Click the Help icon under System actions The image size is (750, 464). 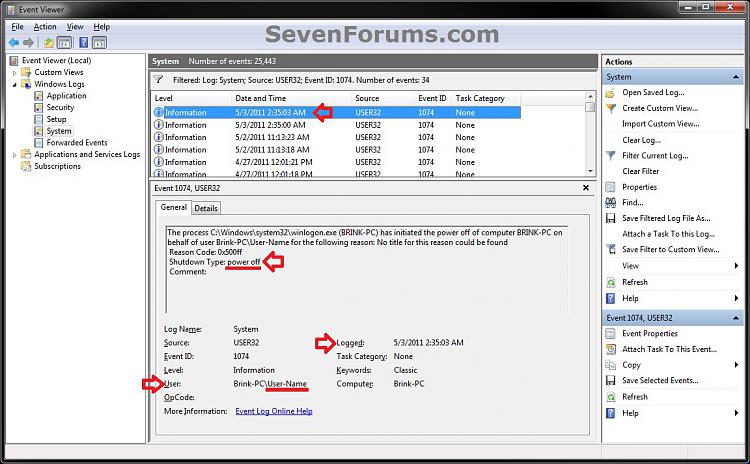click(610, 298)
